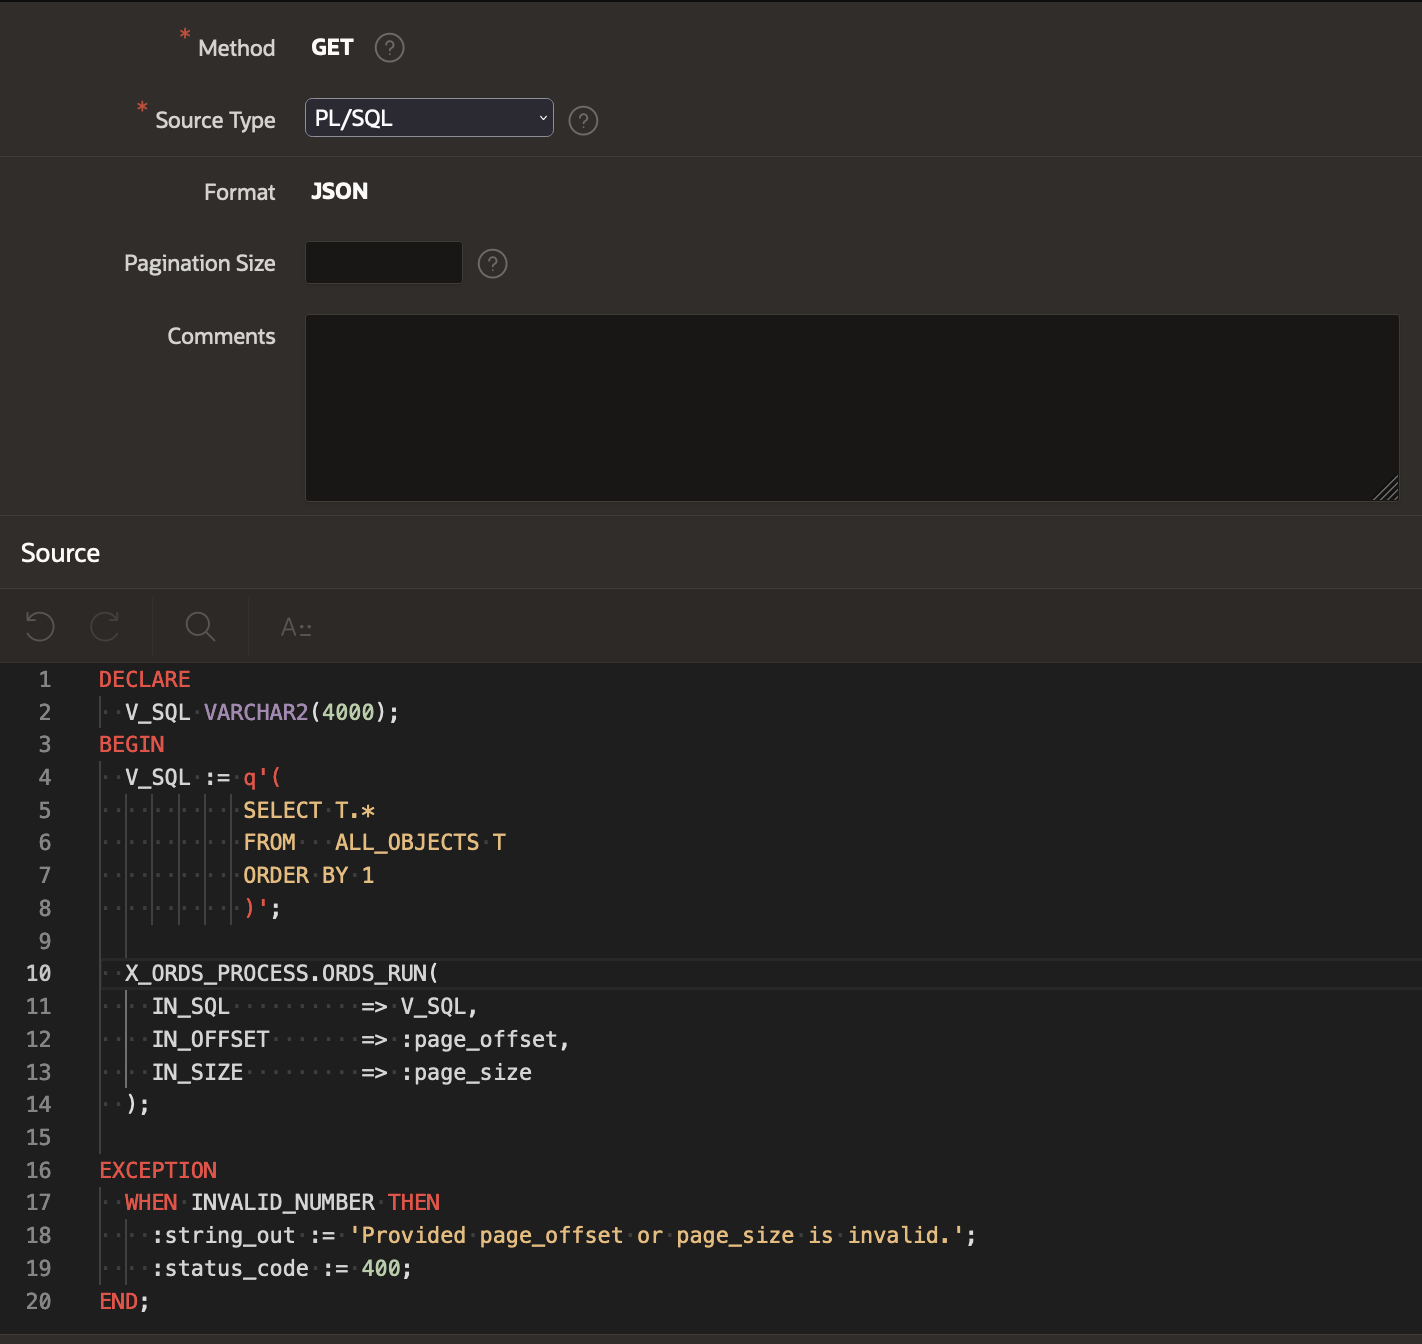Click the BEGIN keyword on line 3
1422x1344 pixels.
[132, 745]
